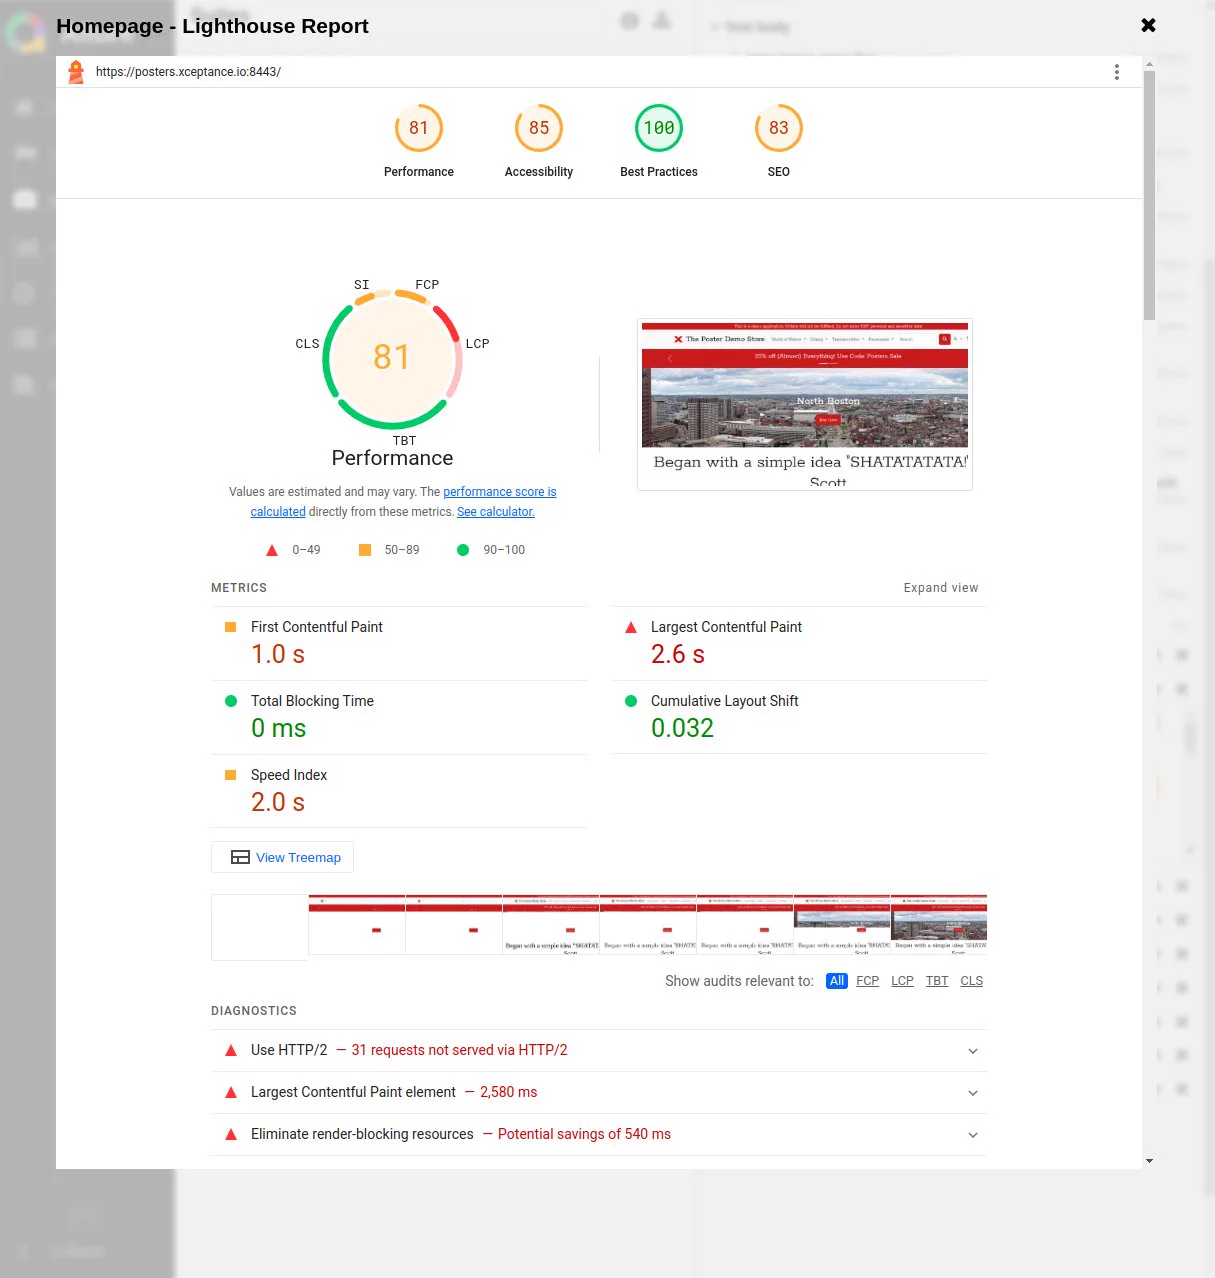This screenshot has height=1278, width=1215.
Task: Expand Eliminate render-blocking resources chevron
Action: click(973, 1135)
